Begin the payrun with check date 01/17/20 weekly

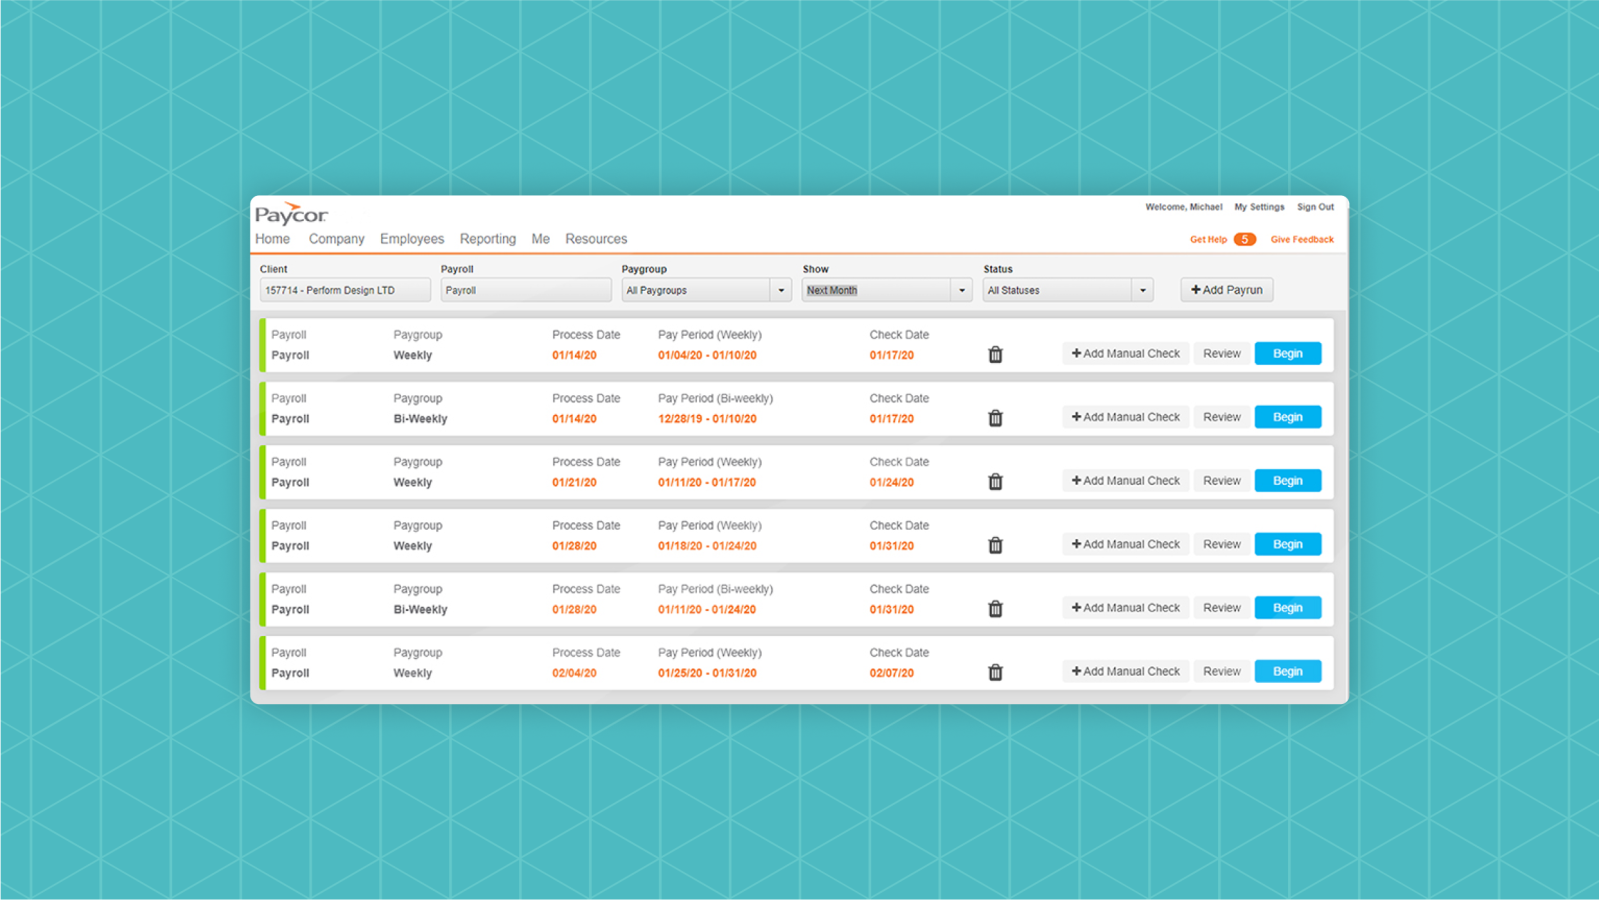point(1288,354)
